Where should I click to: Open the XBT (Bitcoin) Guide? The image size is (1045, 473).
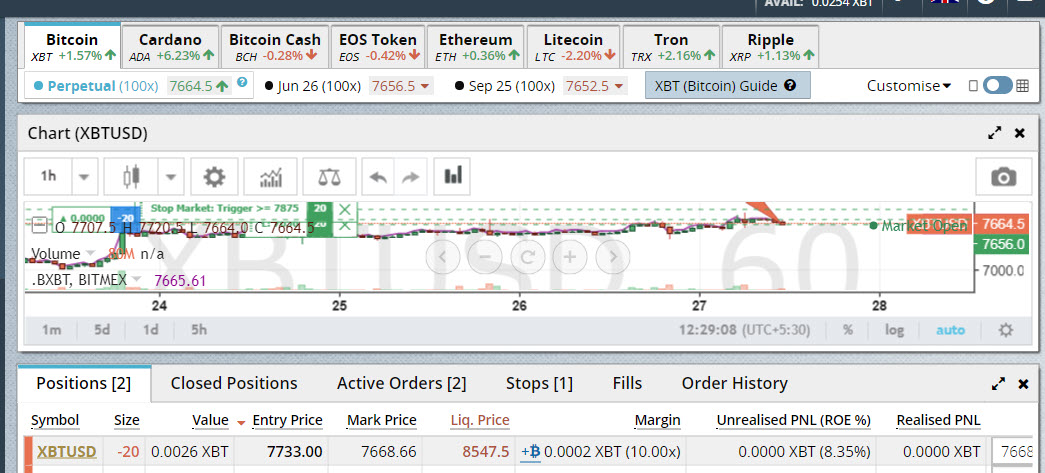(728, 86)
